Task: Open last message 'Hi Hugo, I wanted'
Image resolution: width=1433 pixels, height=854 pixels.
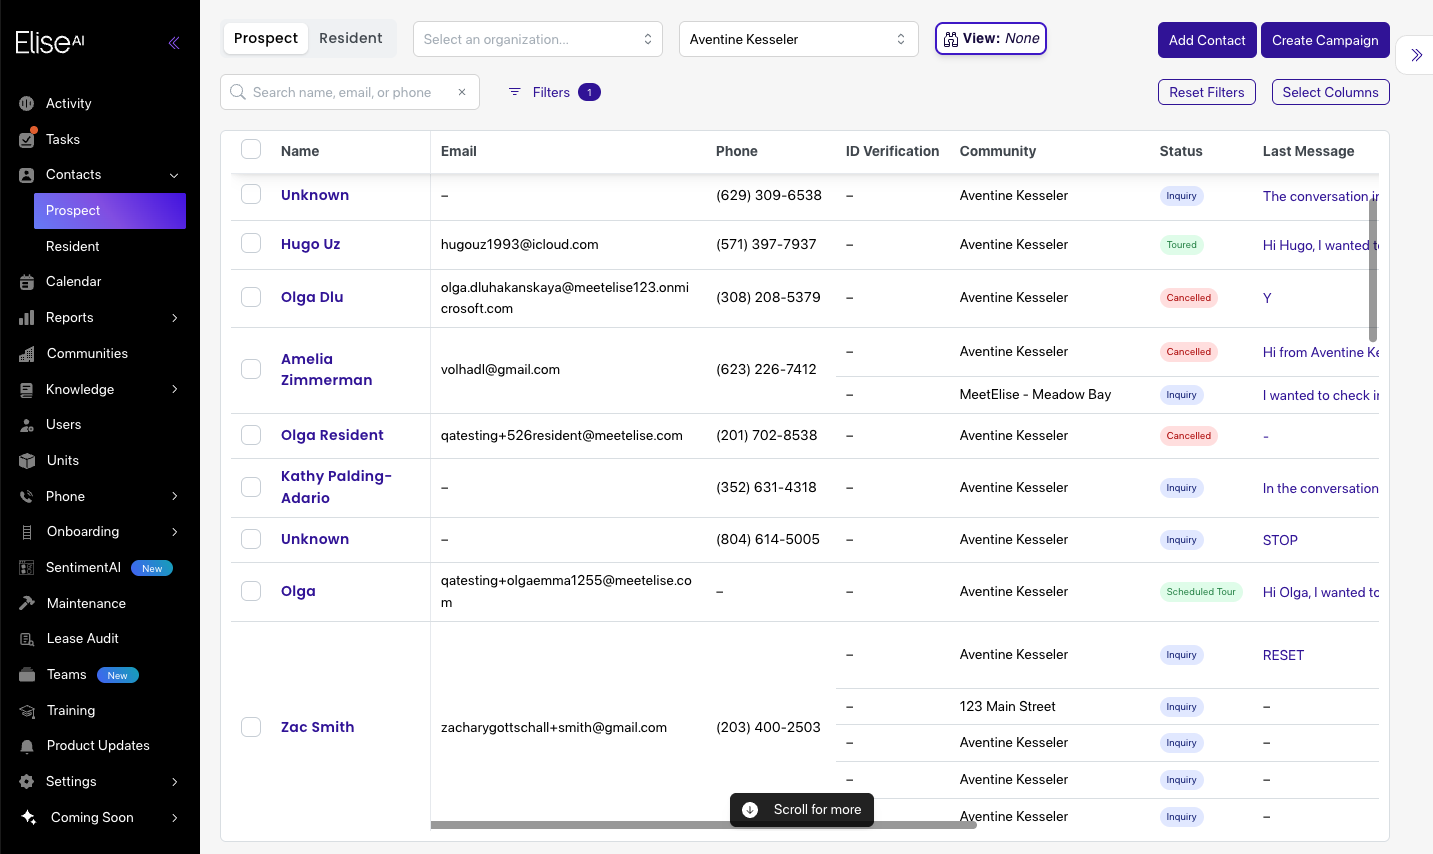Action: pos(1320,245)
